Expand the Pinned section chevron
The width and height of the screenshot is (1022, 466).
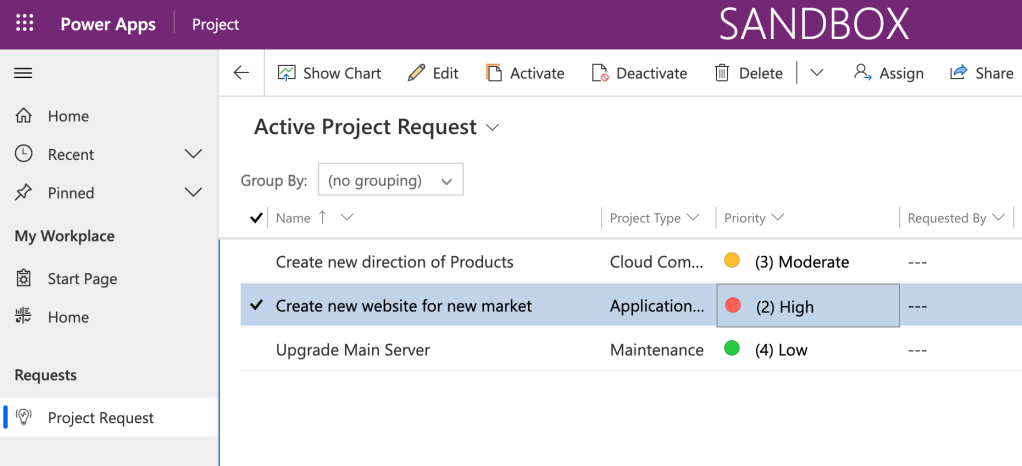pos(194,192)
